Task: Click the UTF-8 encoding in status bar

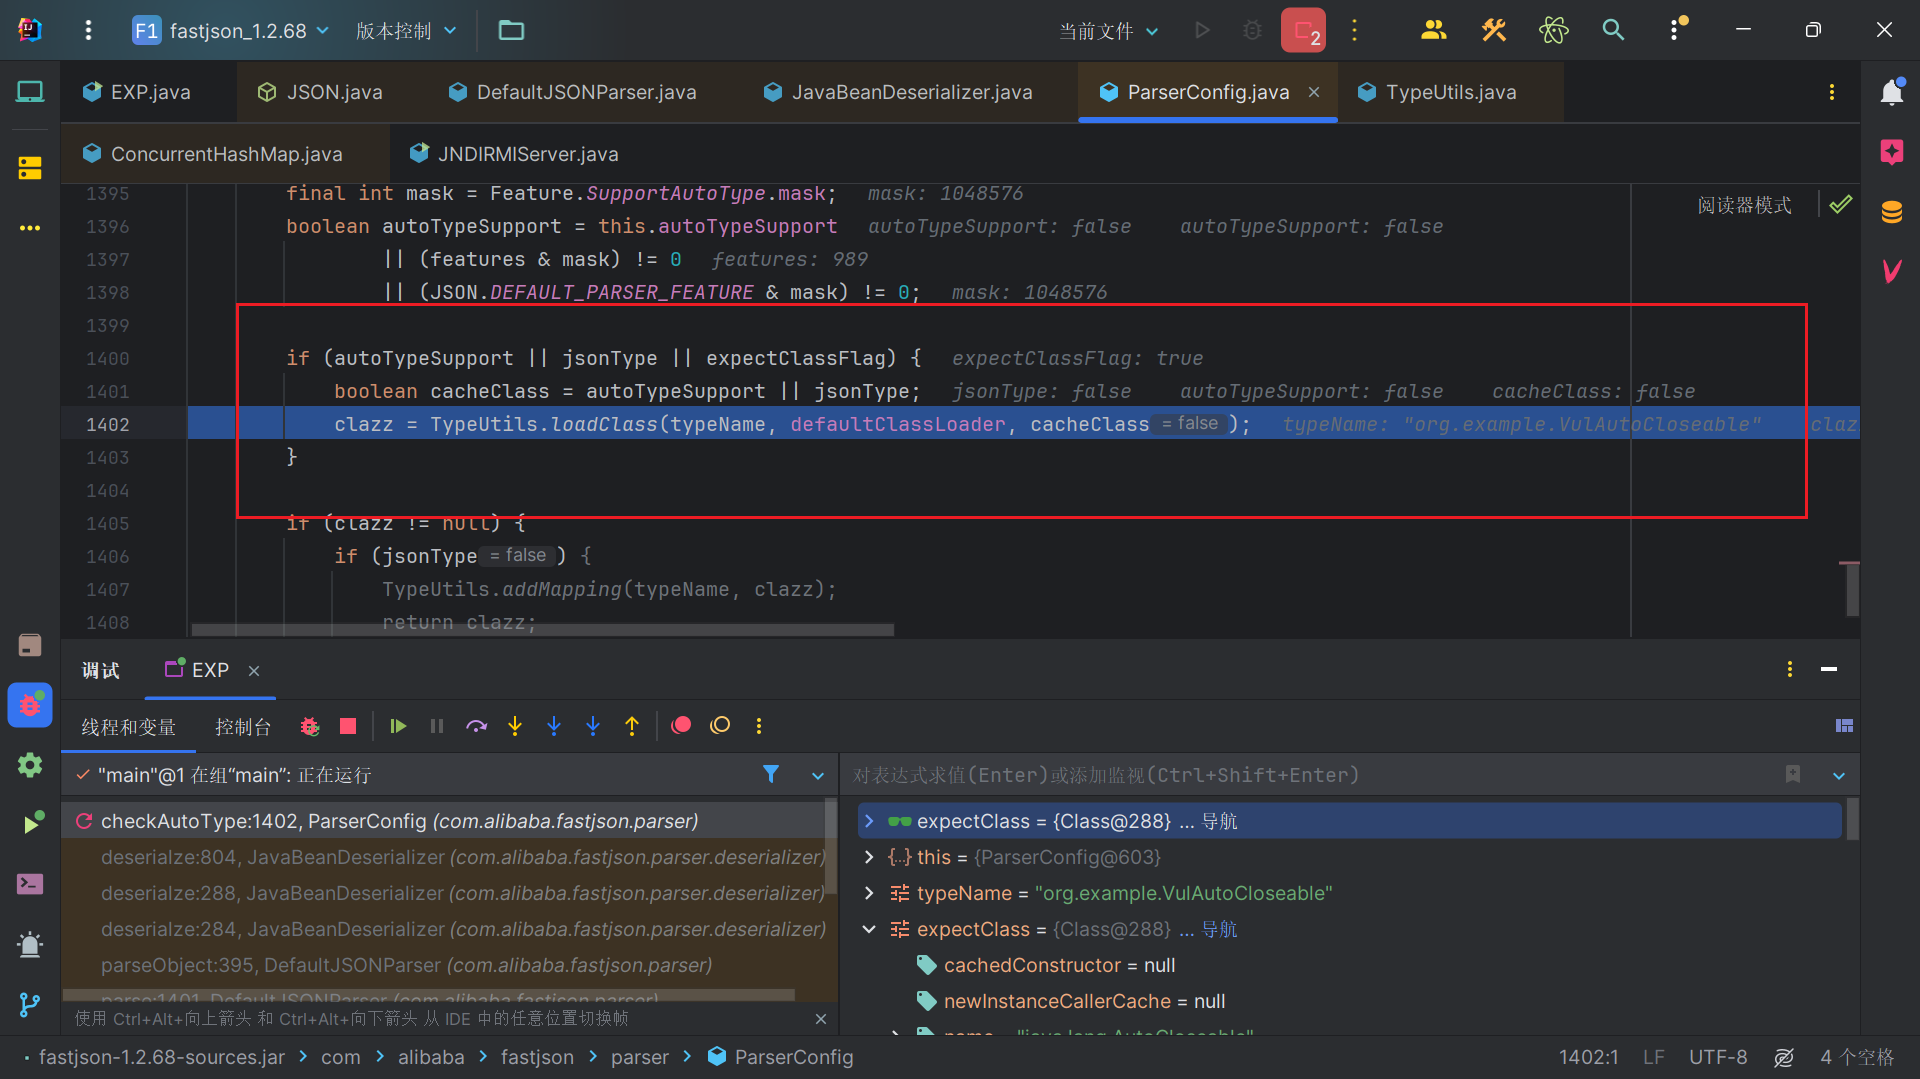Action: pos(1718,1057)
